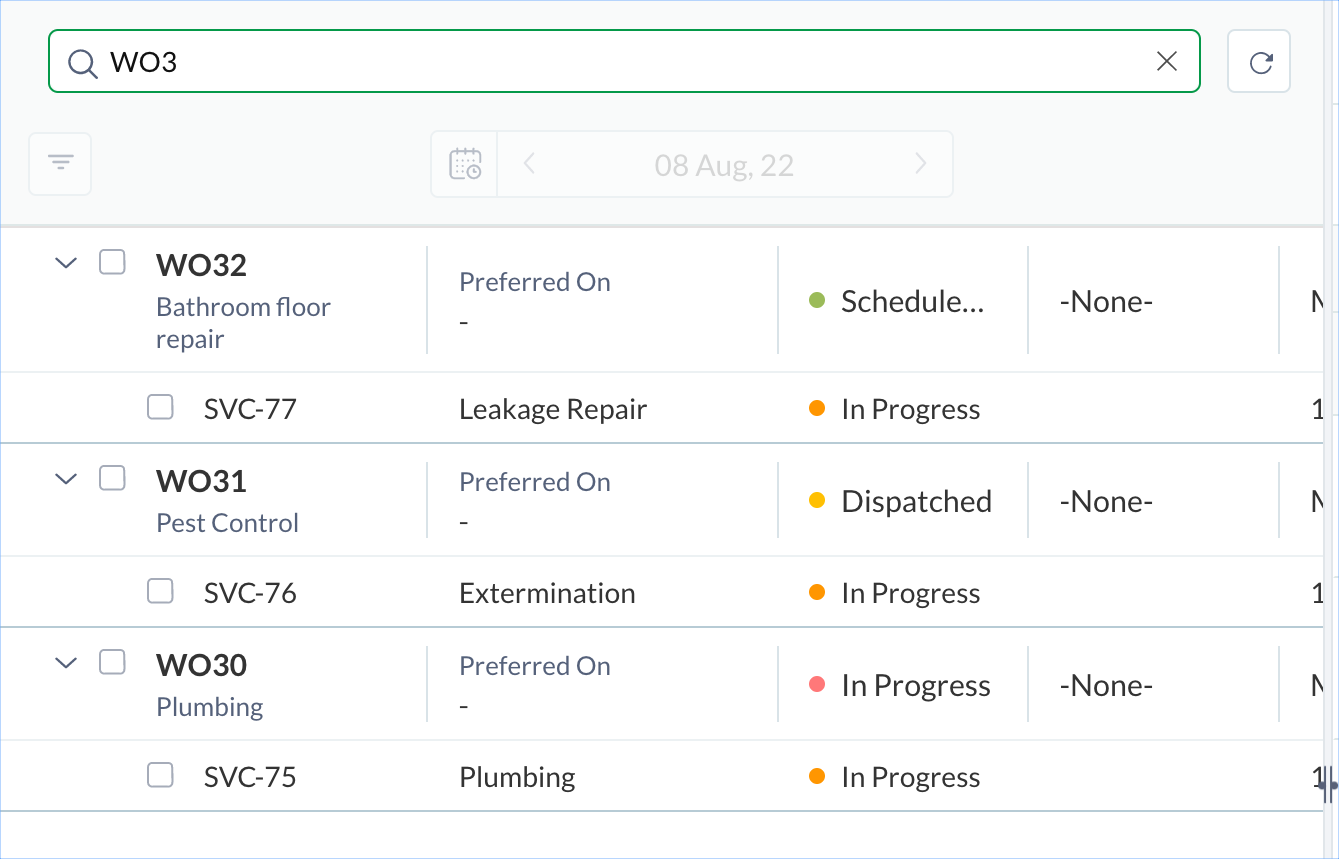Click the search magnifier icon
The image size is (1339, 859).
click(82, 63)
